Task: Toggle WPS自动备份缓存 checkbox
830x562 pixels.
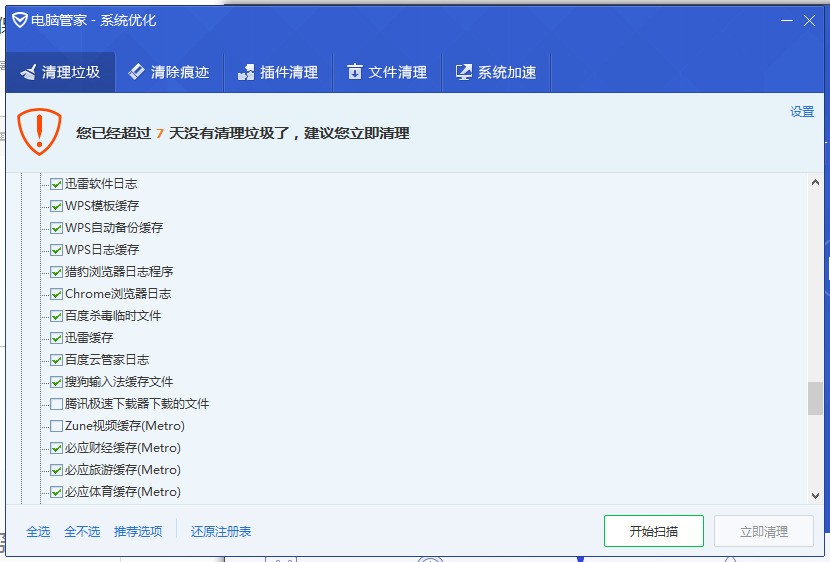Action: [56, 228]
